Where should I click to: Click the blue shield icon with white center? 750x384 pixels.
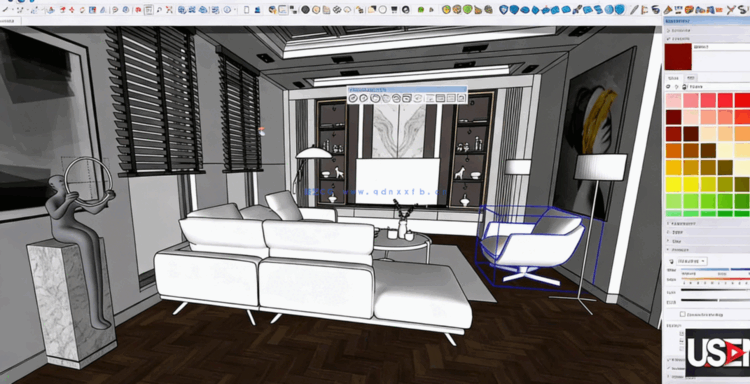pyautogui.click(x=504, y=10)
